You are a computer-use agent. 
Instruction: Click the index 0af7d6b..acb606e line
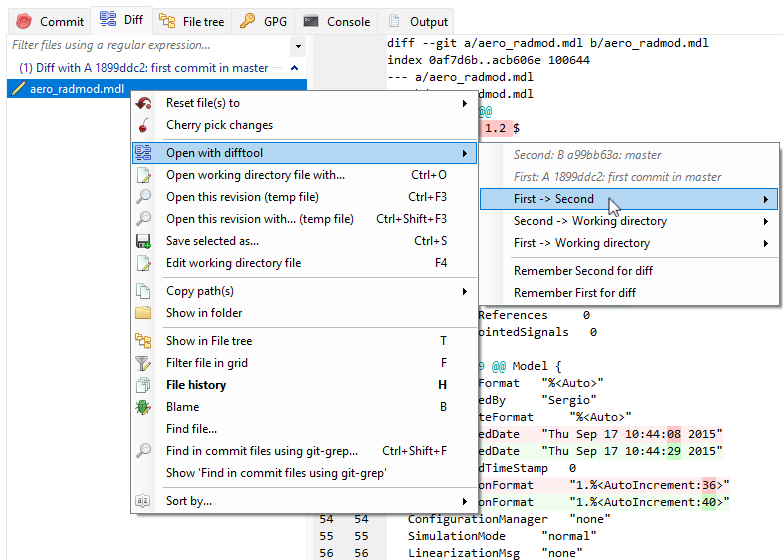point(488,60)
